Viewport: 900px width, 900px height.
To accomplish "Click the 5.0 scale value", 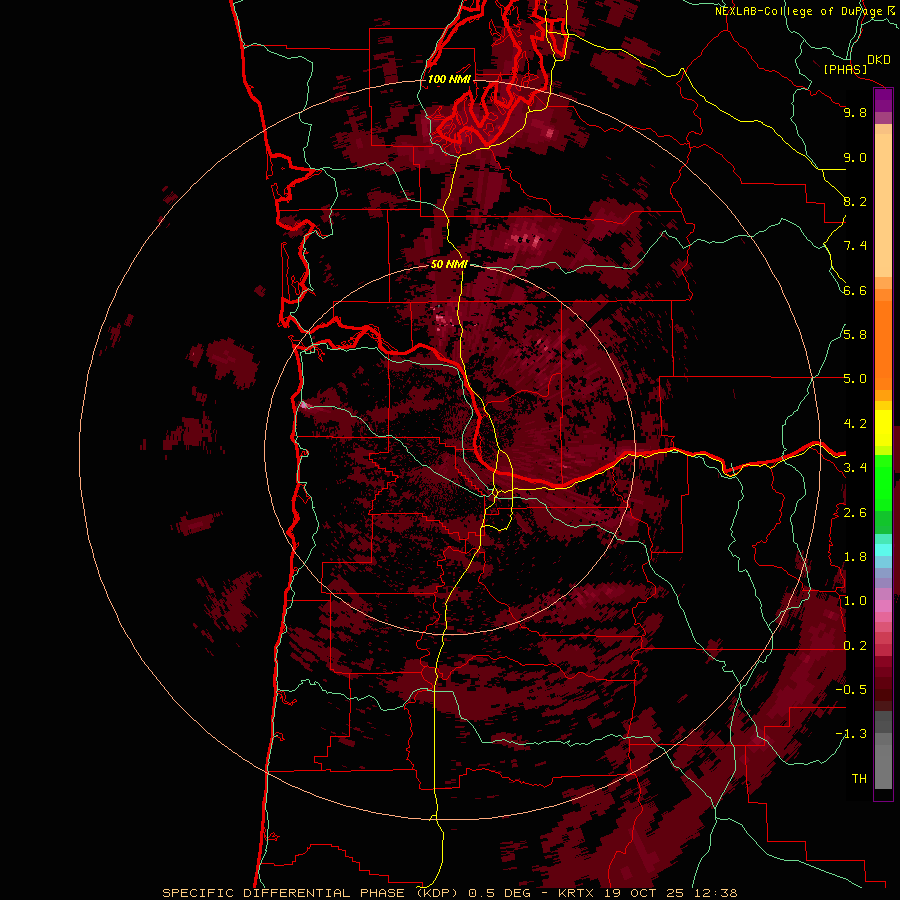I will pos(855,379).
